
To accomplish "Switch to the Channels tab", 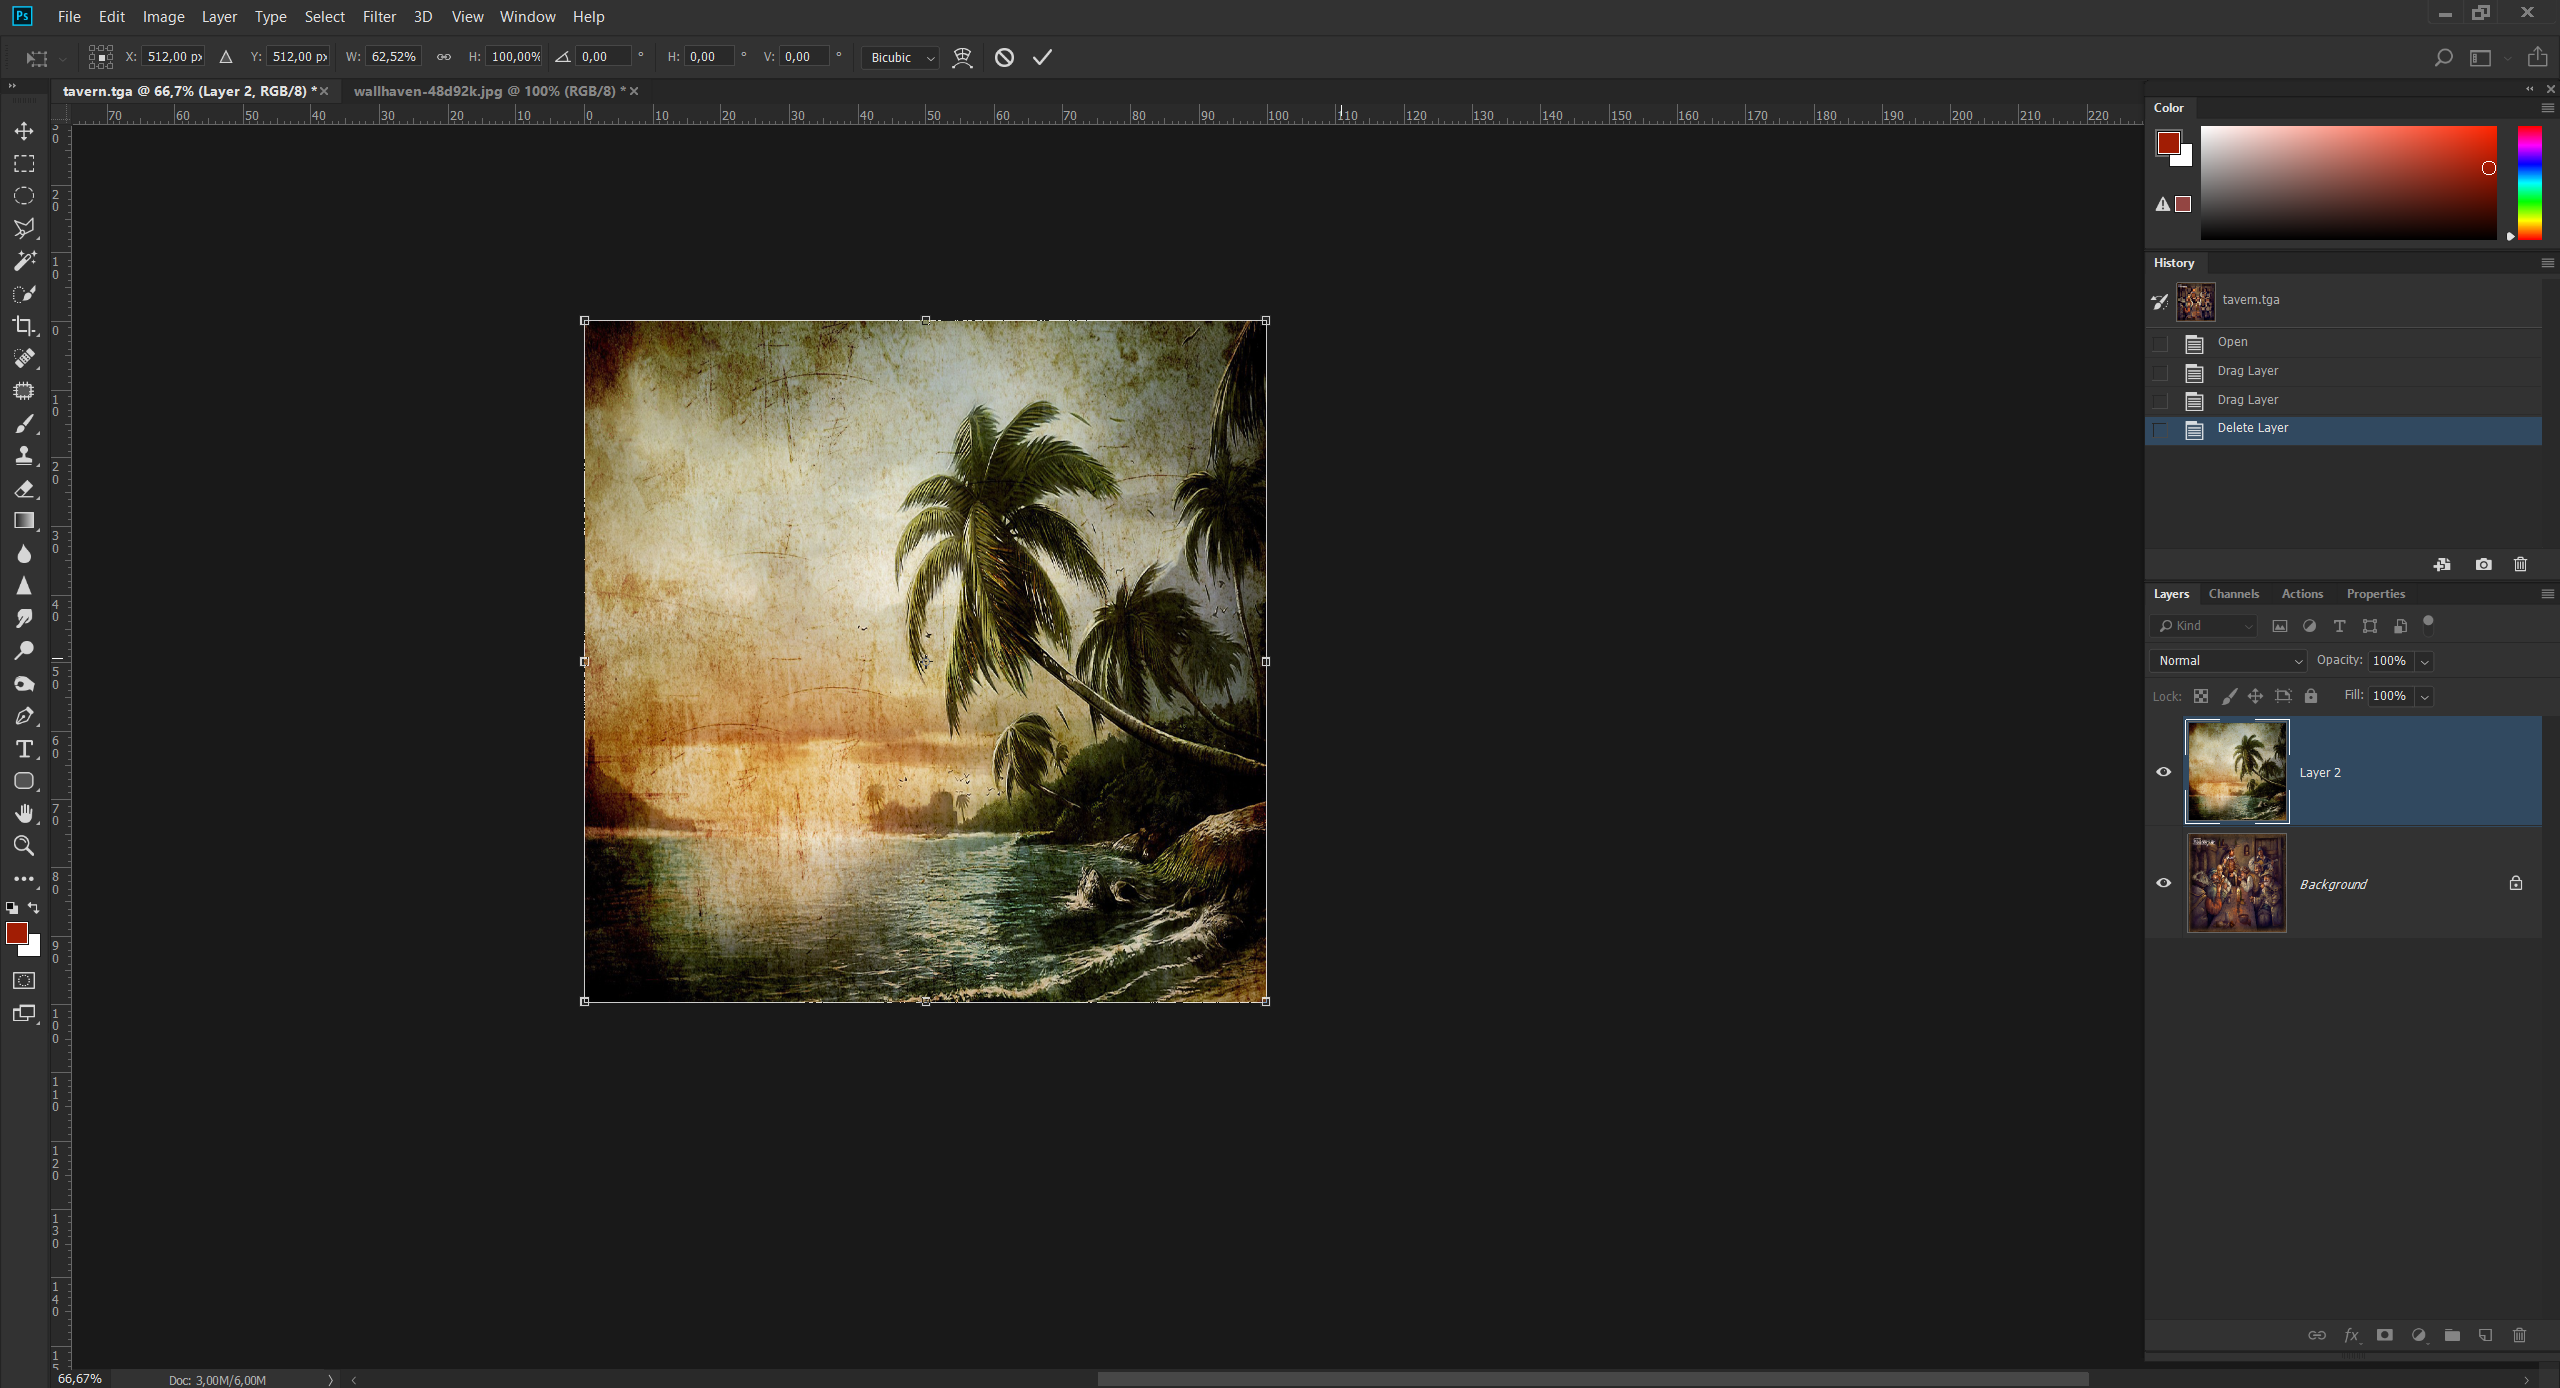I will [x=2233, y=594].
